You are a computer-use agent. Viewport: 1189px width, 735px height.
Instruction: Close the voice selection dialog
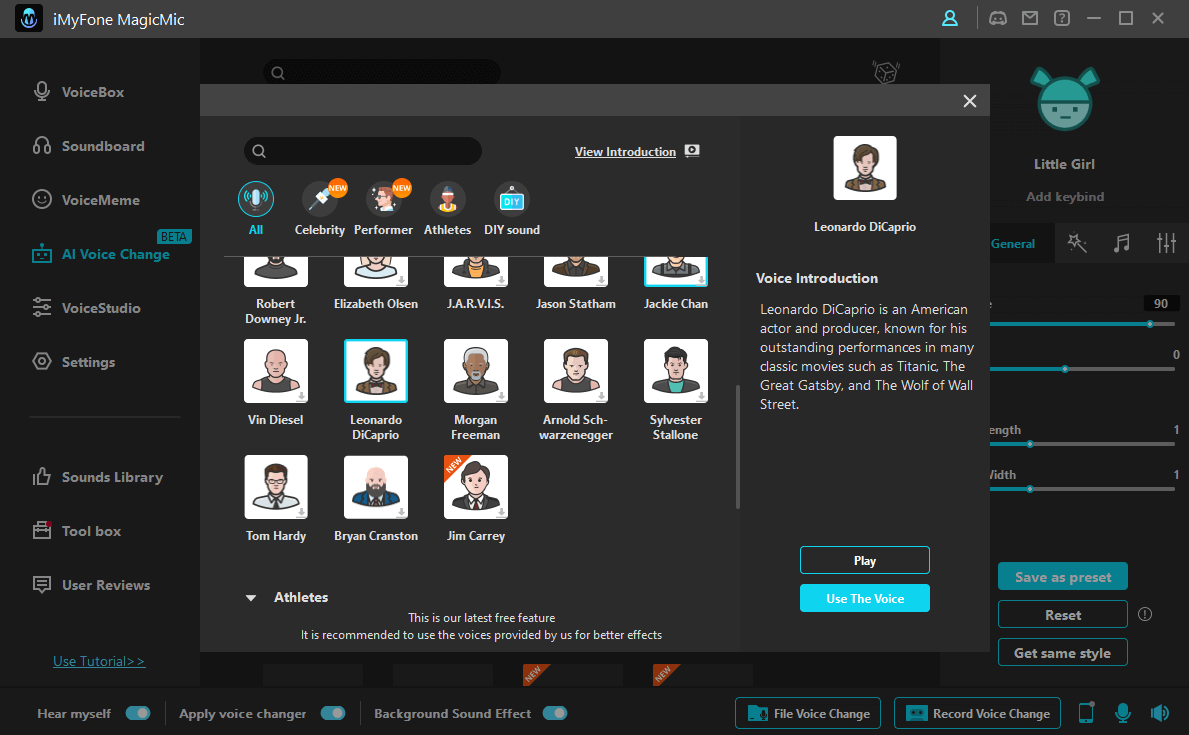[x=969, y=101]
